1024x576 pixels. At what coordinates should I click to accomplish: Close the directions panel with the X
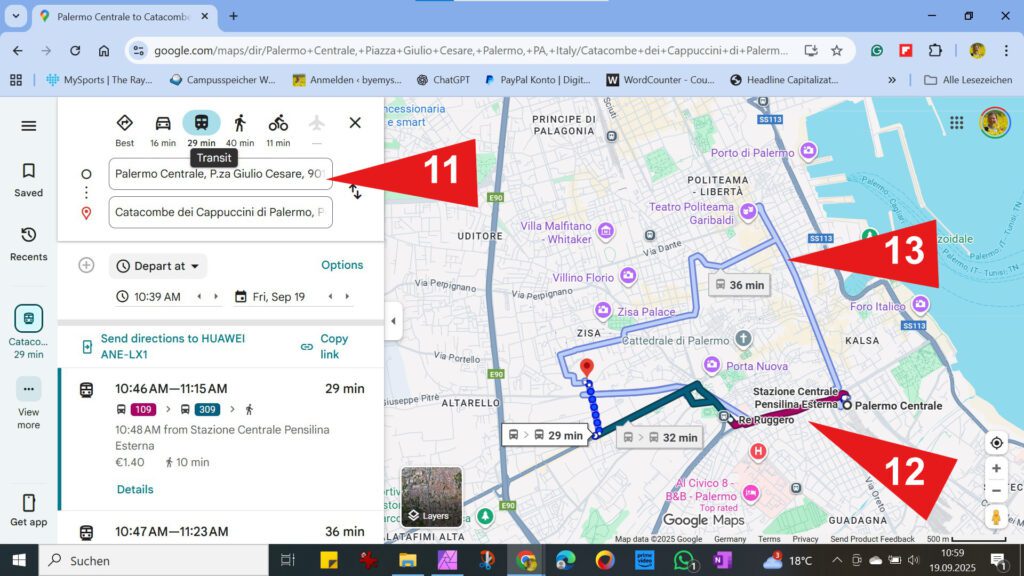[355, 123]
